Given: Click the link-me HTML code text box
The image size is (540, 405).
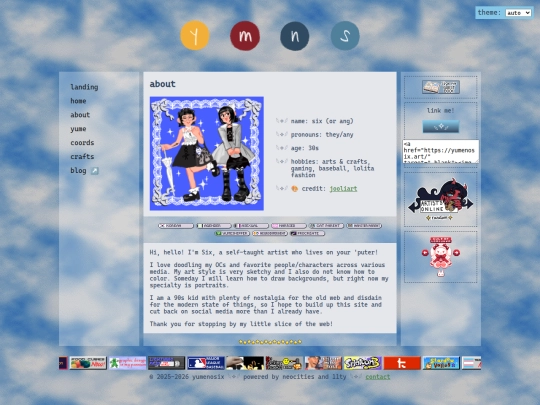Looking at the screenshot, I should click(x=441, y=152).
